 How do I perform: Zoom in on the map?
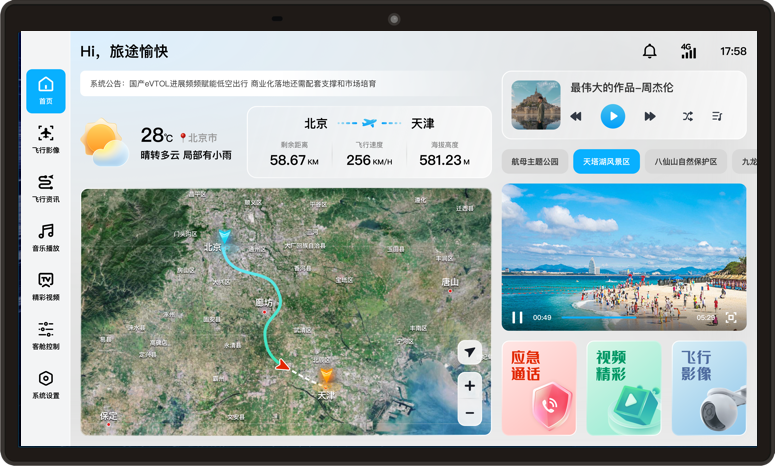[x=469, y=385]
